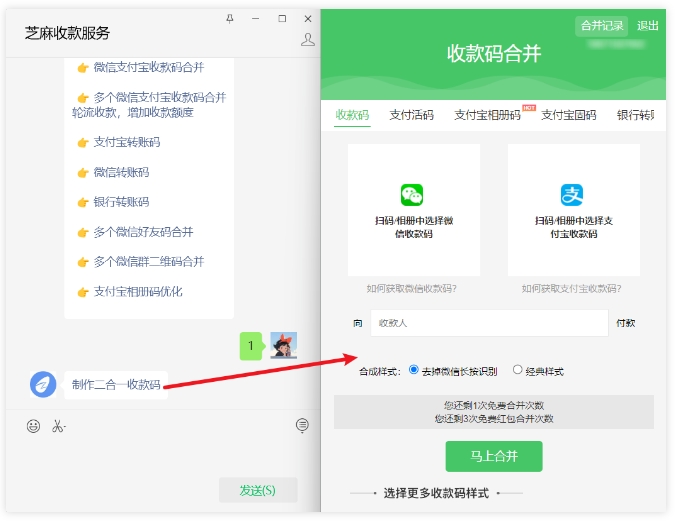Open the contact profile icon in chat header
Image resolution: width=684 pixels, height=521 pixels.
click(308, 40)
